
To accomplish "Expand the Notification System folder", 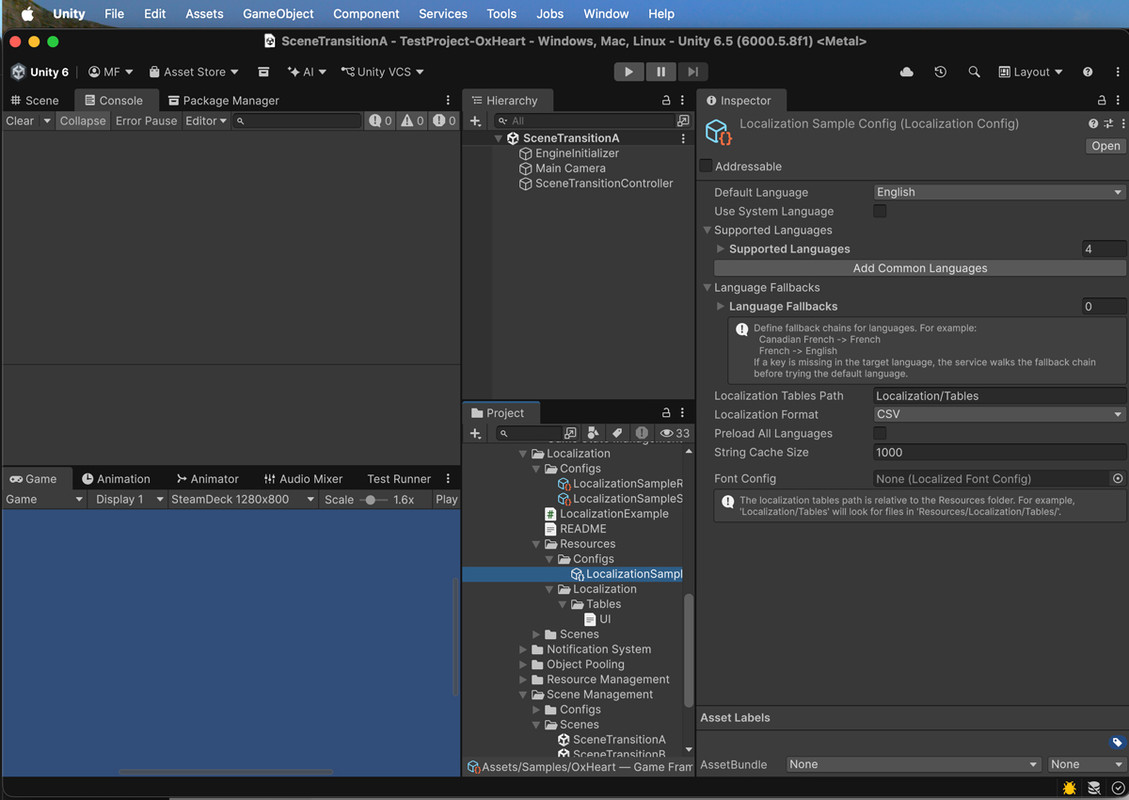I will pyautogui.click(x=523, y=650).
